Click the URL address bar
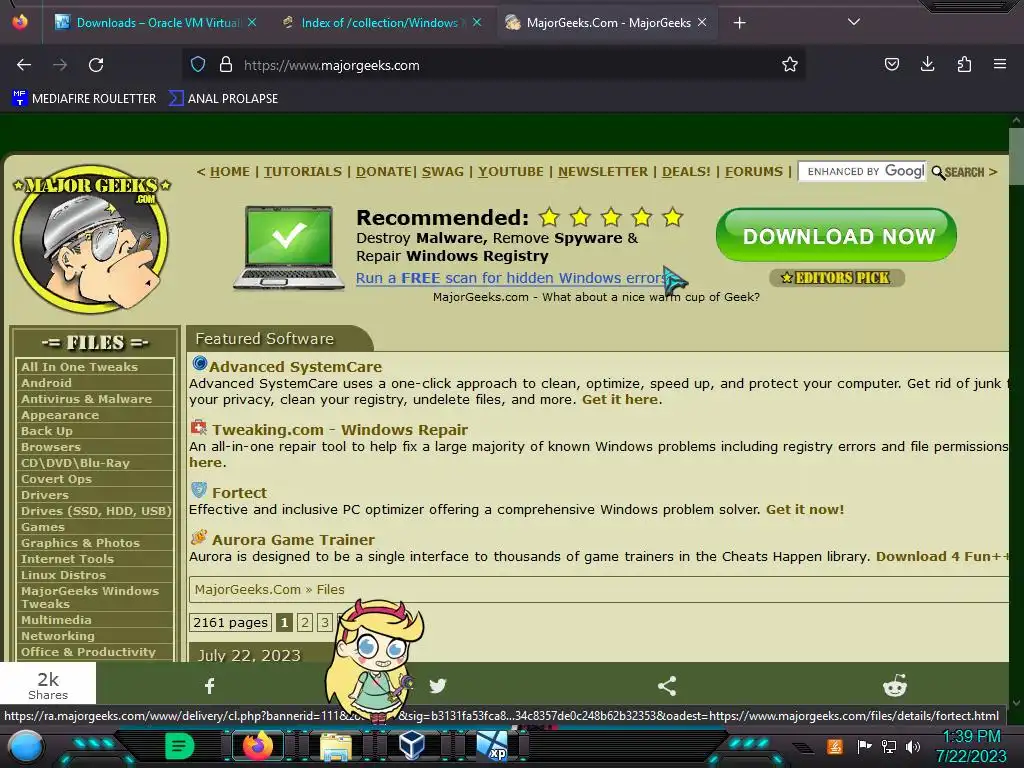 (x=496, y=65)
